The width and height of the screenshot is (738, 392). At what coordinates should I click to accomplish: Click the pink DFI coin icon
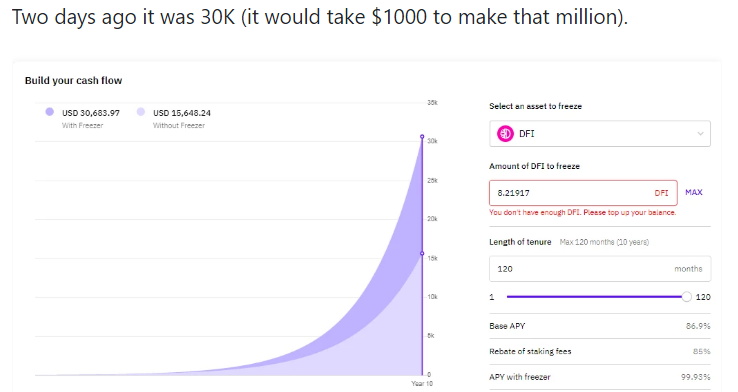coord(505,134)
